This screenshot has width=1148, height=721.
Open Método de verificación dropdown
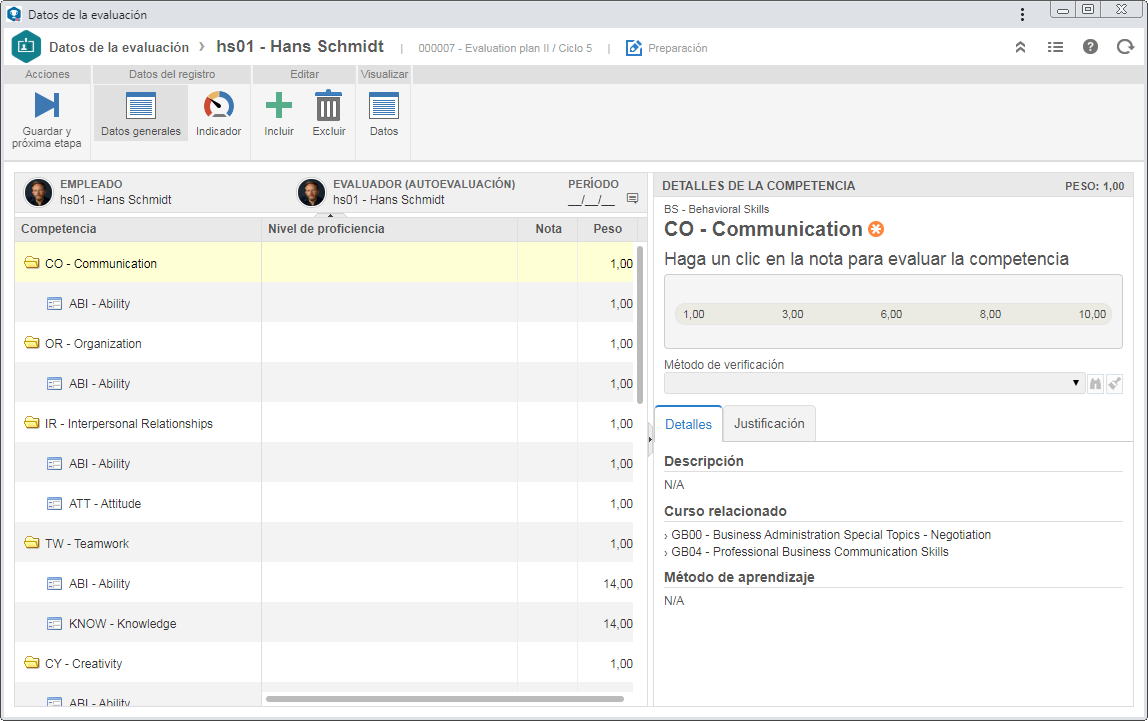click(873, 384)
